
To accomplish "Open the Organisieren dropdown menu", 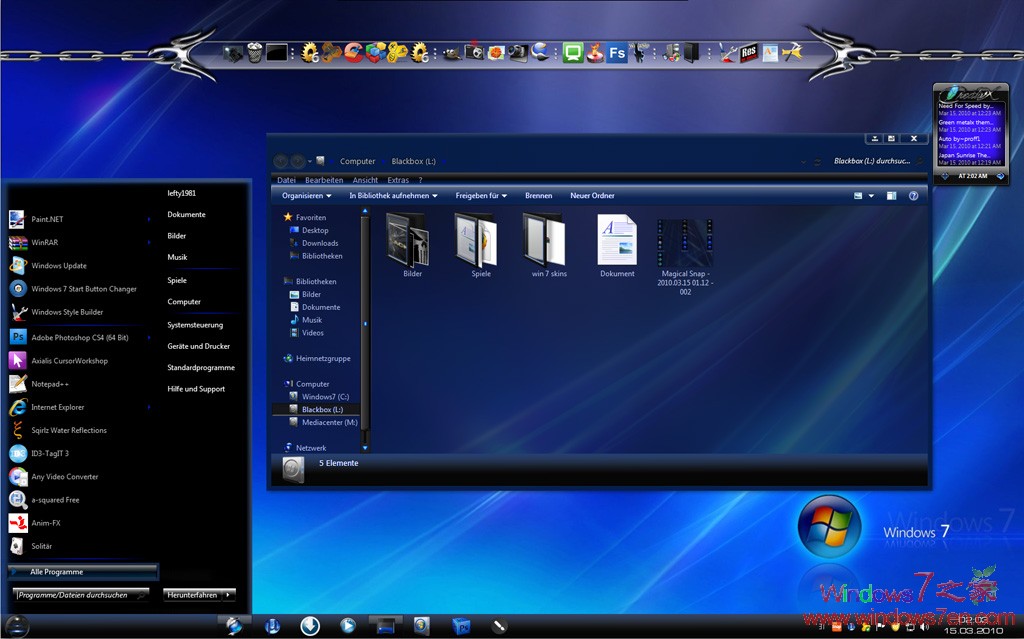I will 305,196.
